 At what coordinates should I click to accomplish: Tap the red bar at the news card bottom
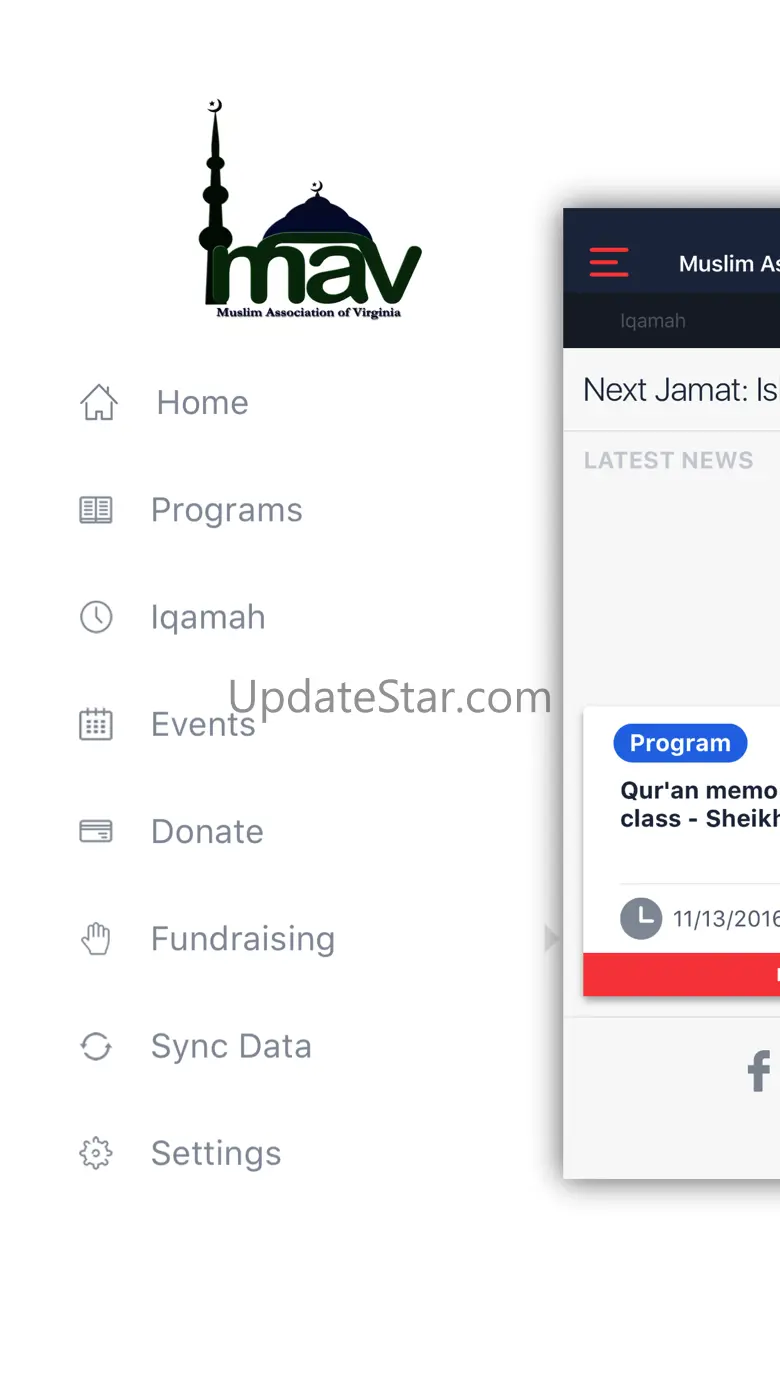tap(681, 974)
